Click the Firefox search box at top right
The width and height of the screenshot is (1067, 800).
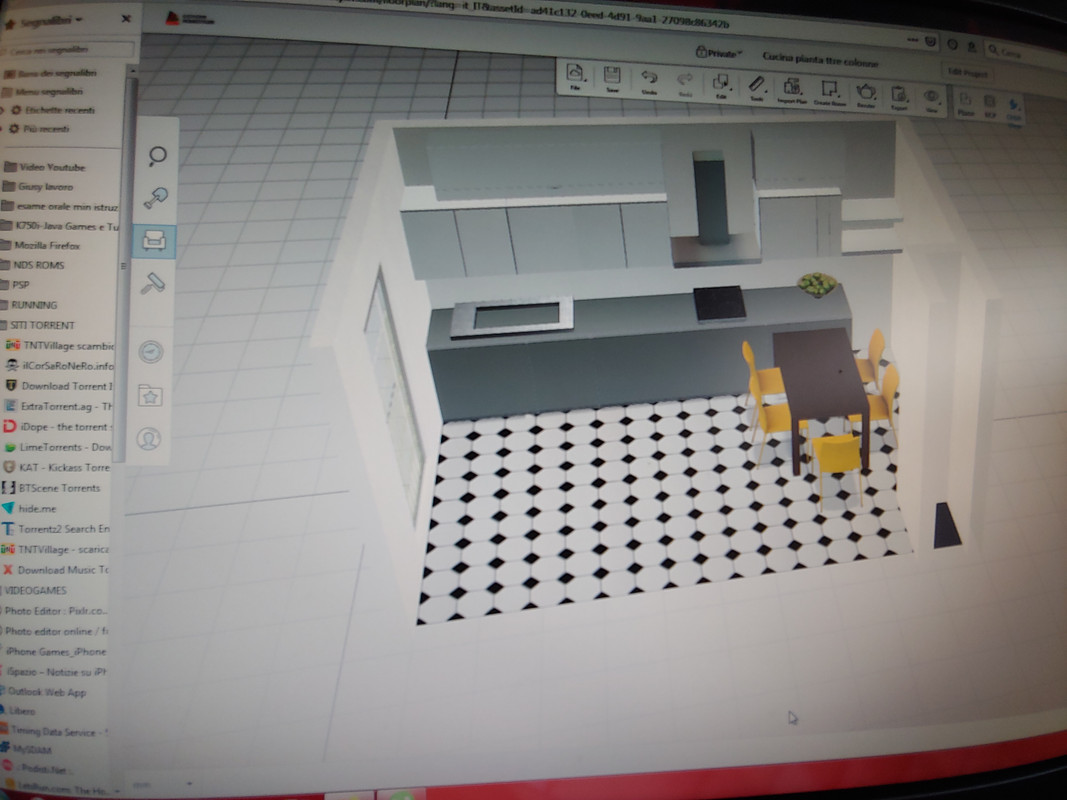click(x=1024, y=52)
